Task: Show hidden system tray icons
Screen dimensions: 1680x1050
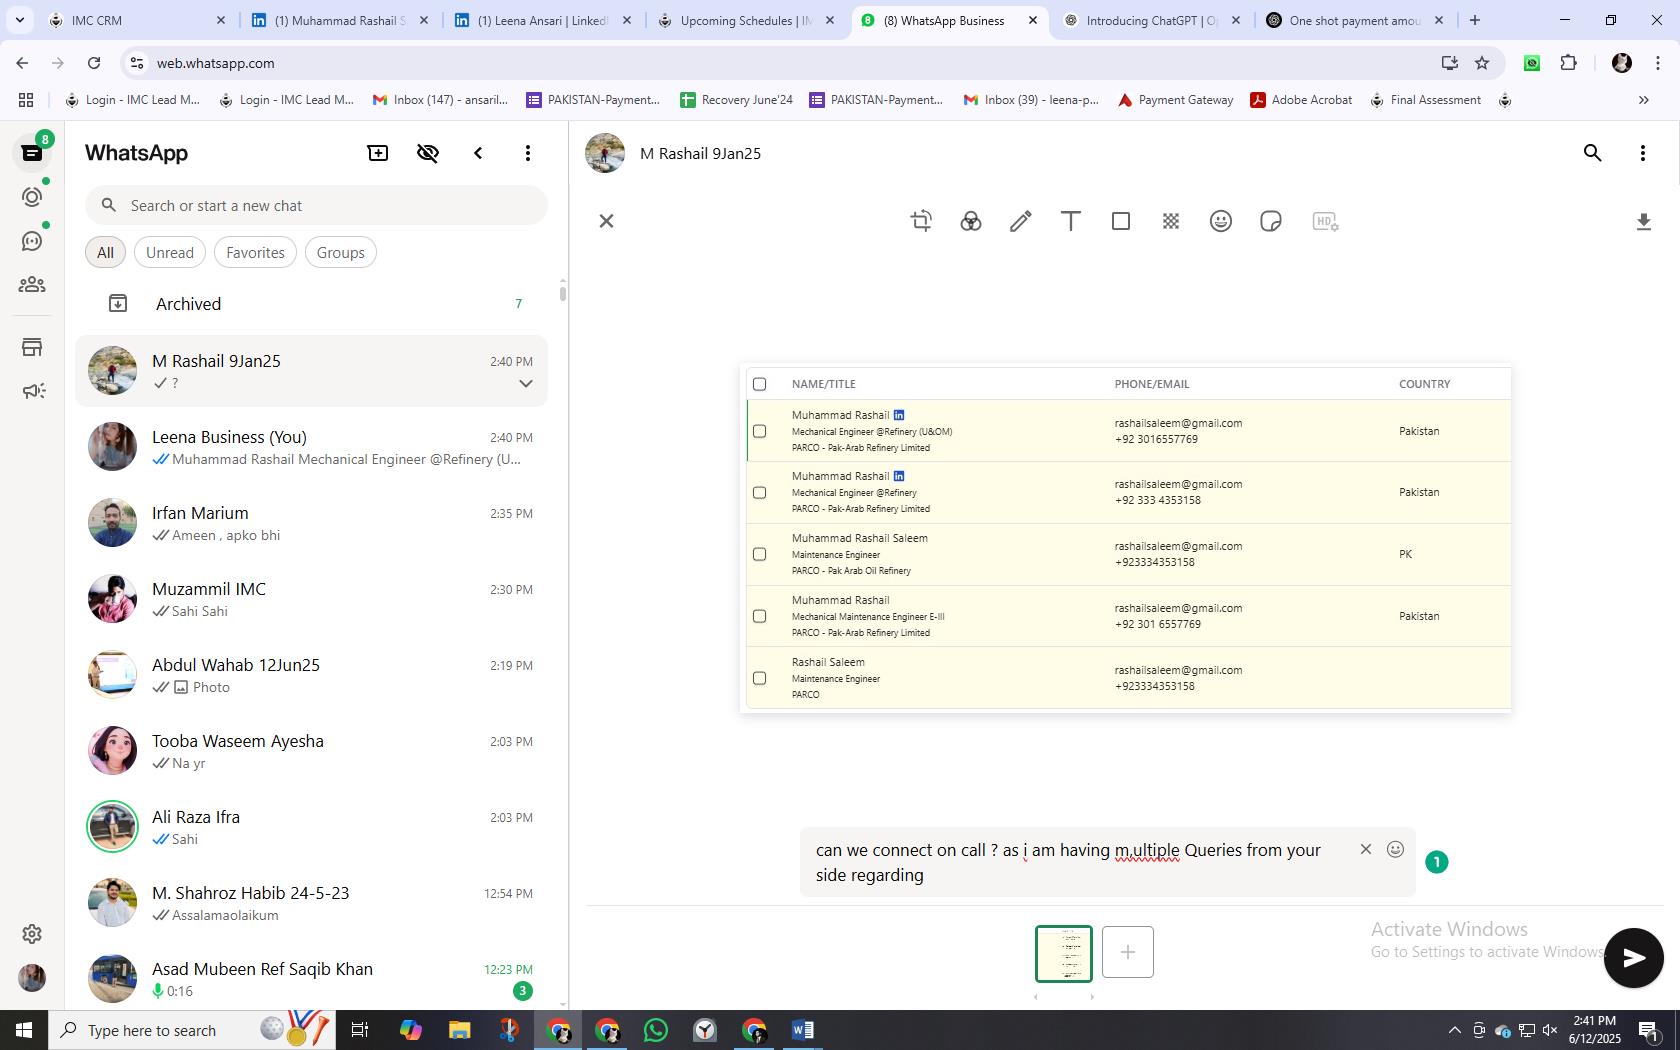Action: [x=1454, y=1030]
